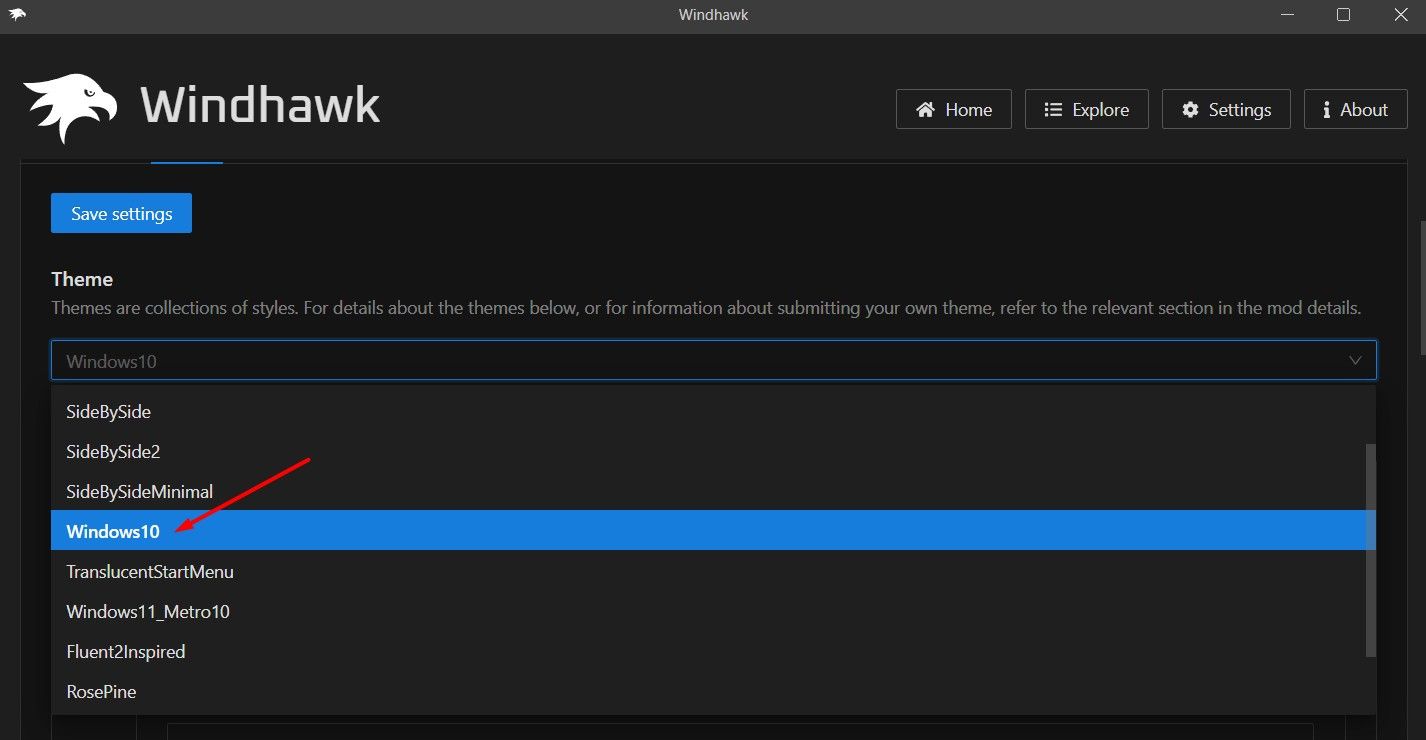Maximize the Windhawk window
Image resolution: width=1426 pixels, height=740 pixels.
pyautogui.click(x=1343, y=15)
